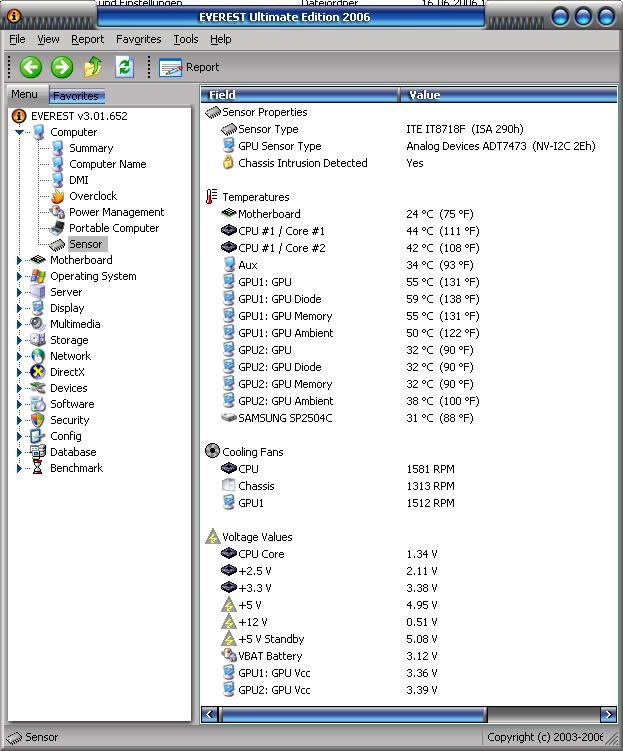The height and width of the screenshot is (751, 623).
Task: Switch to the Favorites tab
Action: 76,96
